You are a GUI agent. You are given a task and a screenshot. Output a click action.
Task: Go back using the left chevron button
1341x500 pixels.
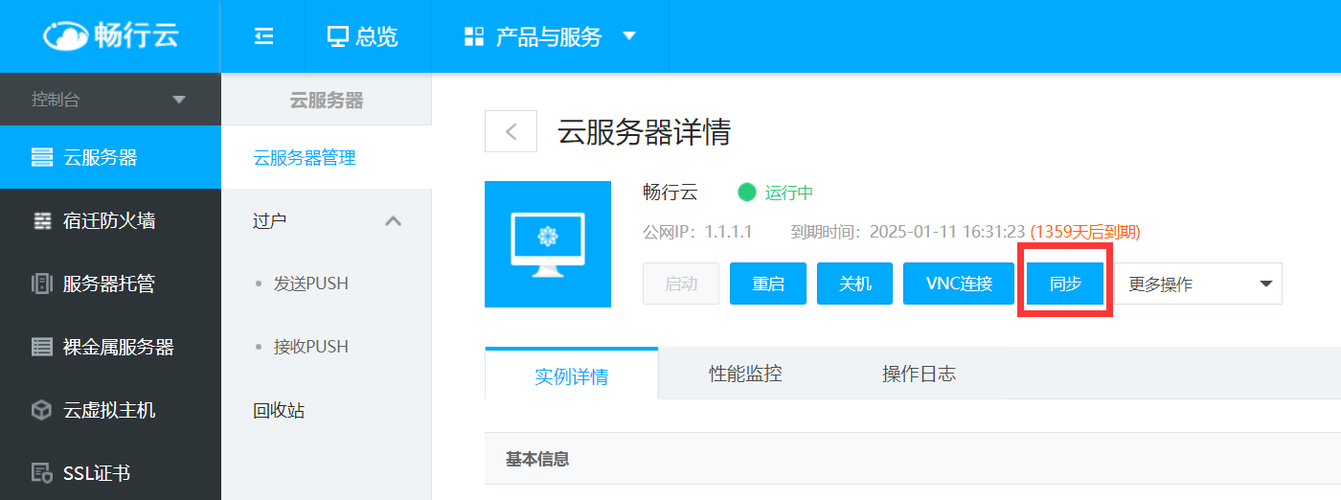511,131
